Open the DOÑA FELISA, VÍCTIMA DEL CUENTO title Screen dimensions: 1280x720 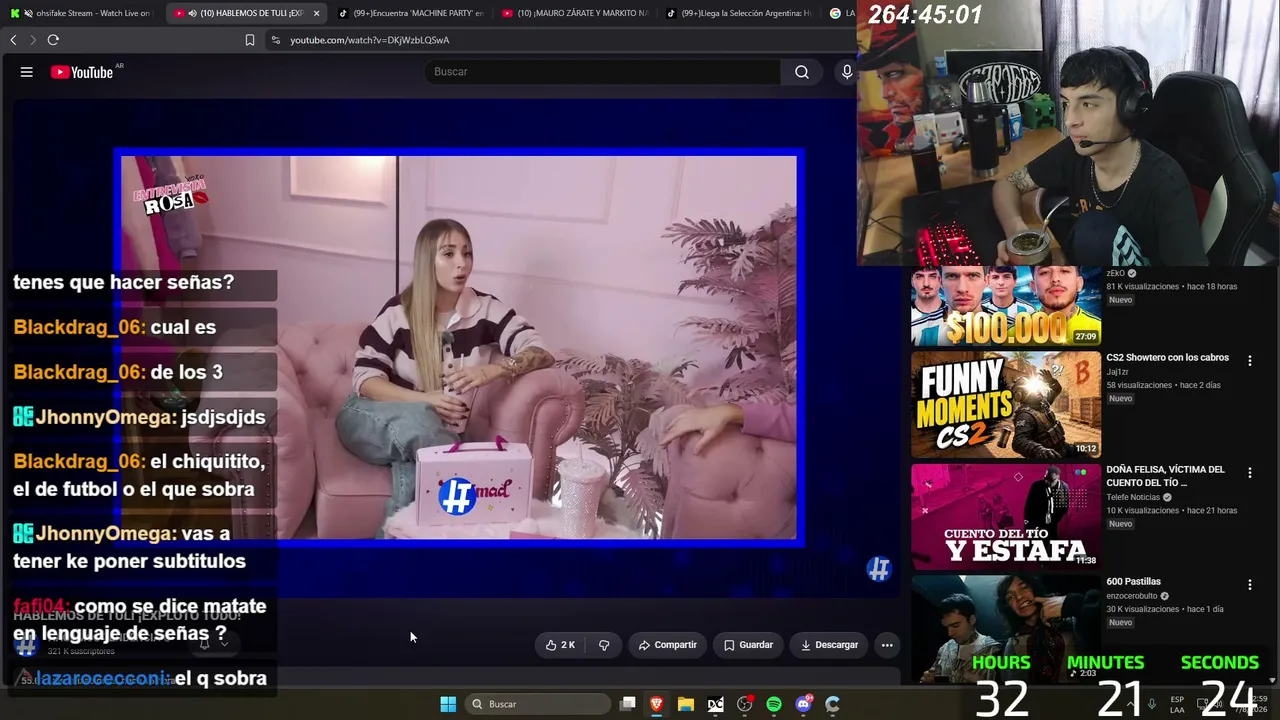pyautogui.click(x=1165, y=476)
